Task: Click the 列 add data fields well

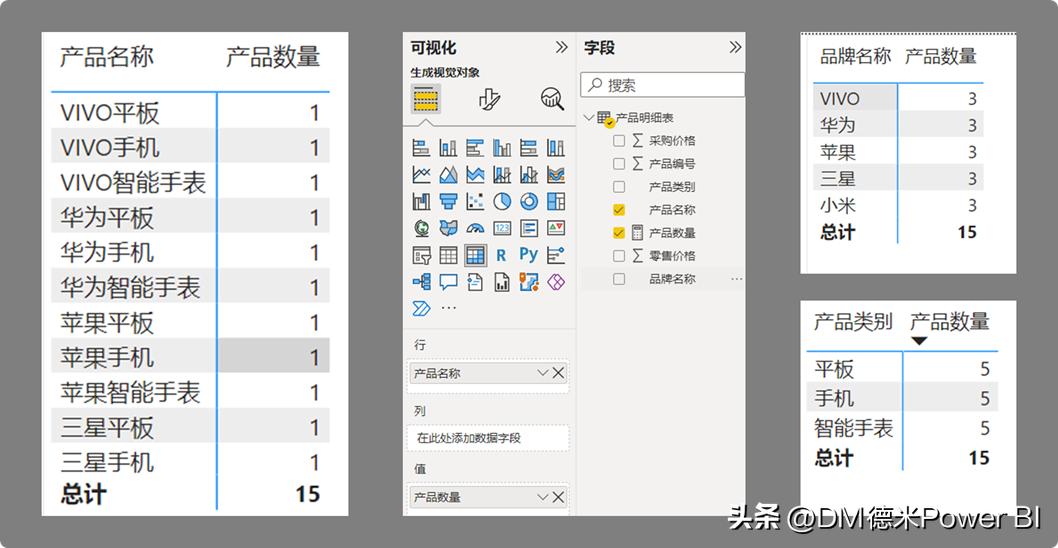Action: (x=489, y=438)
